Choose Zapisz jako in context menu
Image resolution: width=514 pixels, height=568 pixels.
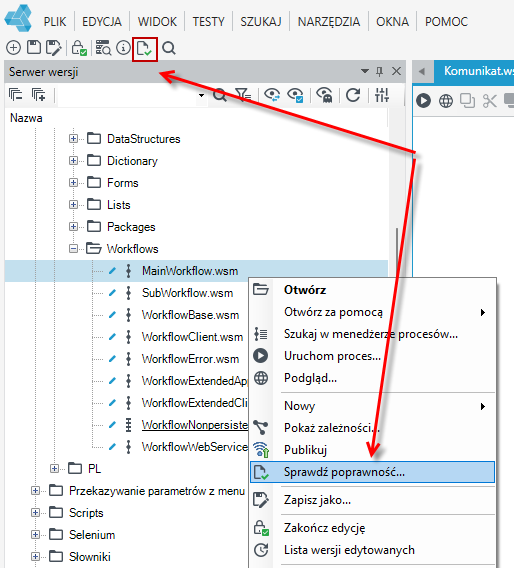[x=372, y=500]
